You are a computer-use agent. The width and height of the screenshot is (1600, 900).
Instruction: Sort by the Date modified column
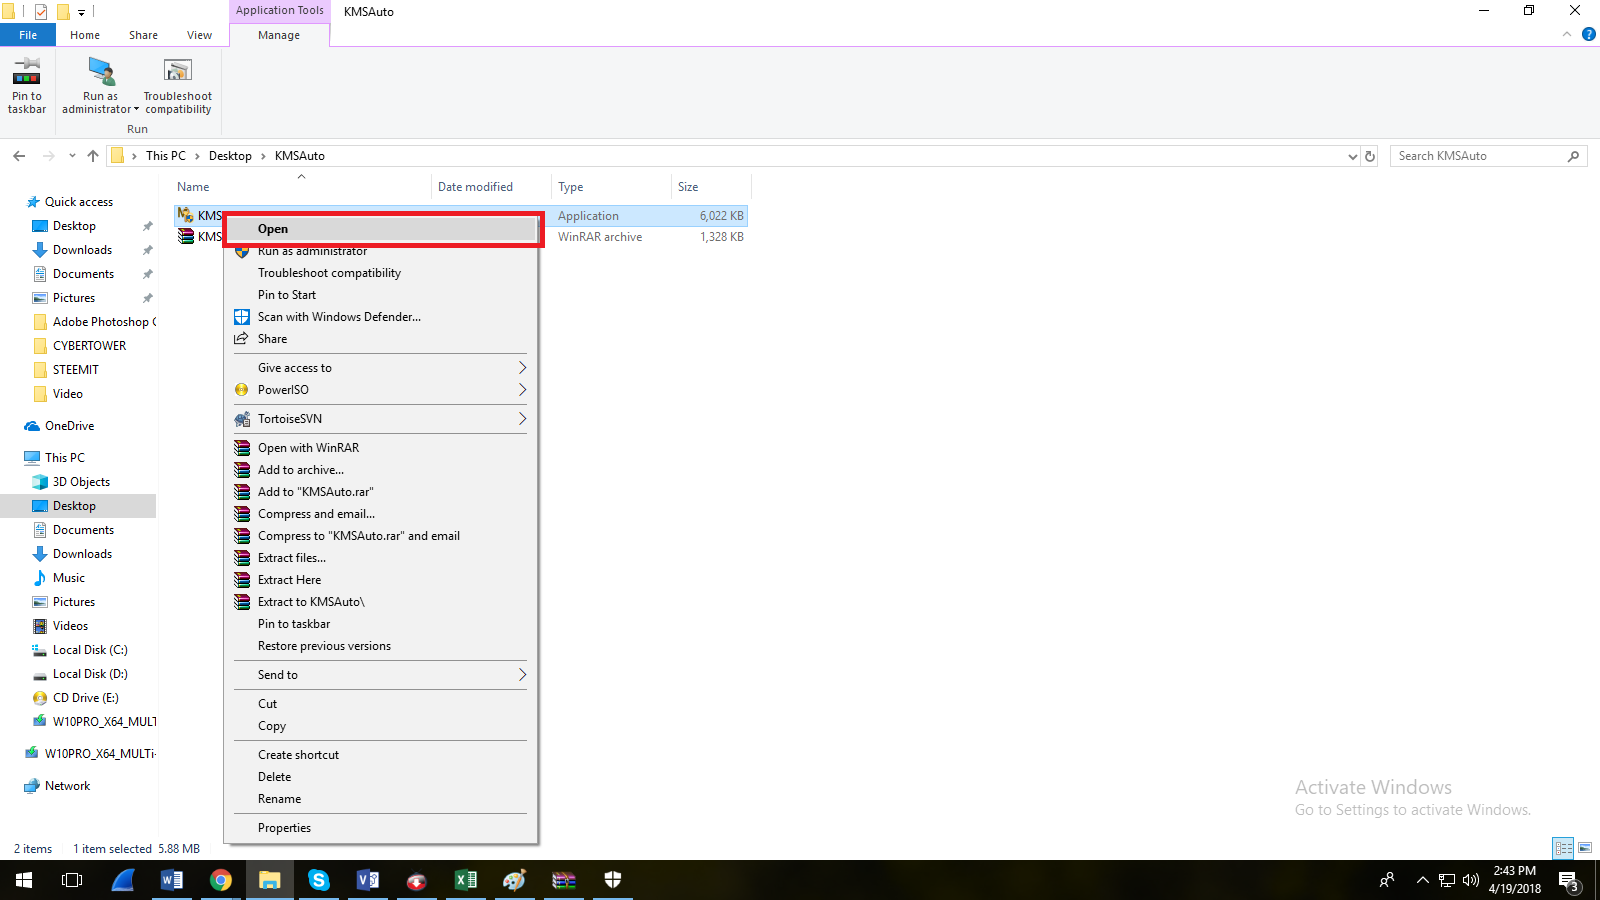(491, 187)
